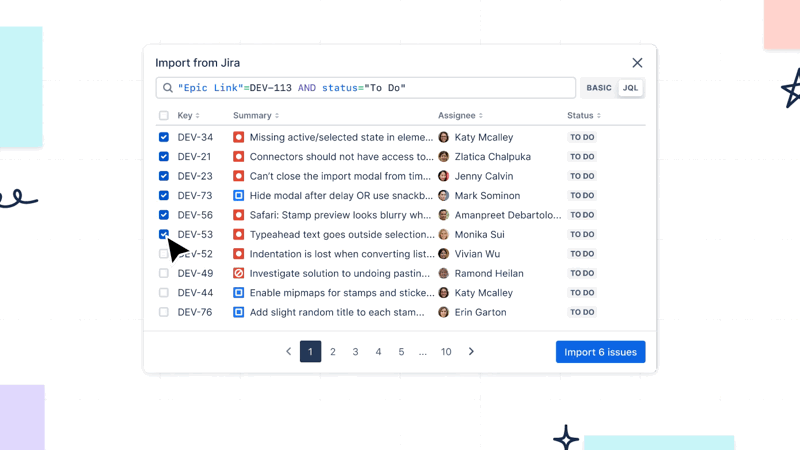Click Mark Sominon's avatar
800x450 pixels.
point(443,195)
